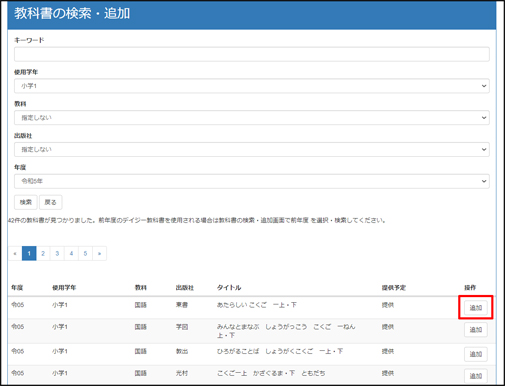Click the タイトル column header
The width and height of the screenshot is (505, 386).
pyautogui.click(x=229, y=287)
